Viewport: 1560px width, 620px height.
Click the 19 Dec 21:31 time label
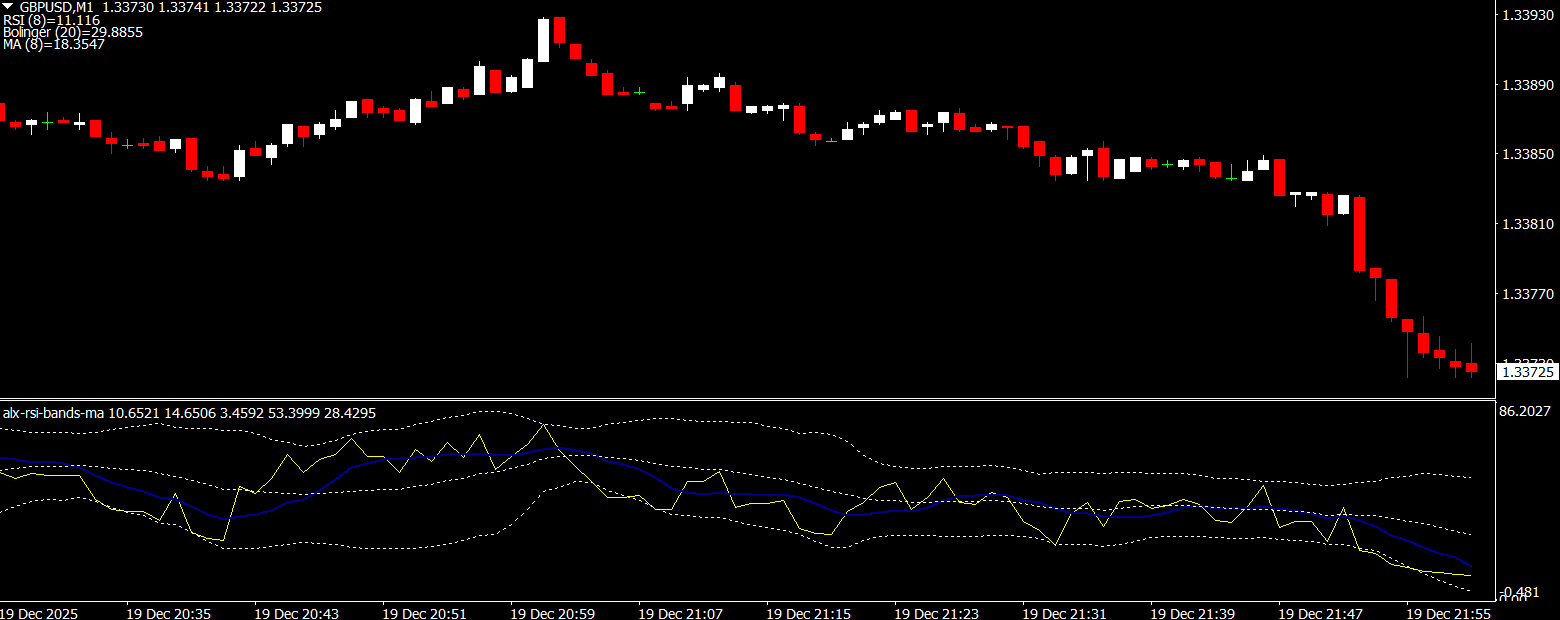click(x=1064, y=612)
